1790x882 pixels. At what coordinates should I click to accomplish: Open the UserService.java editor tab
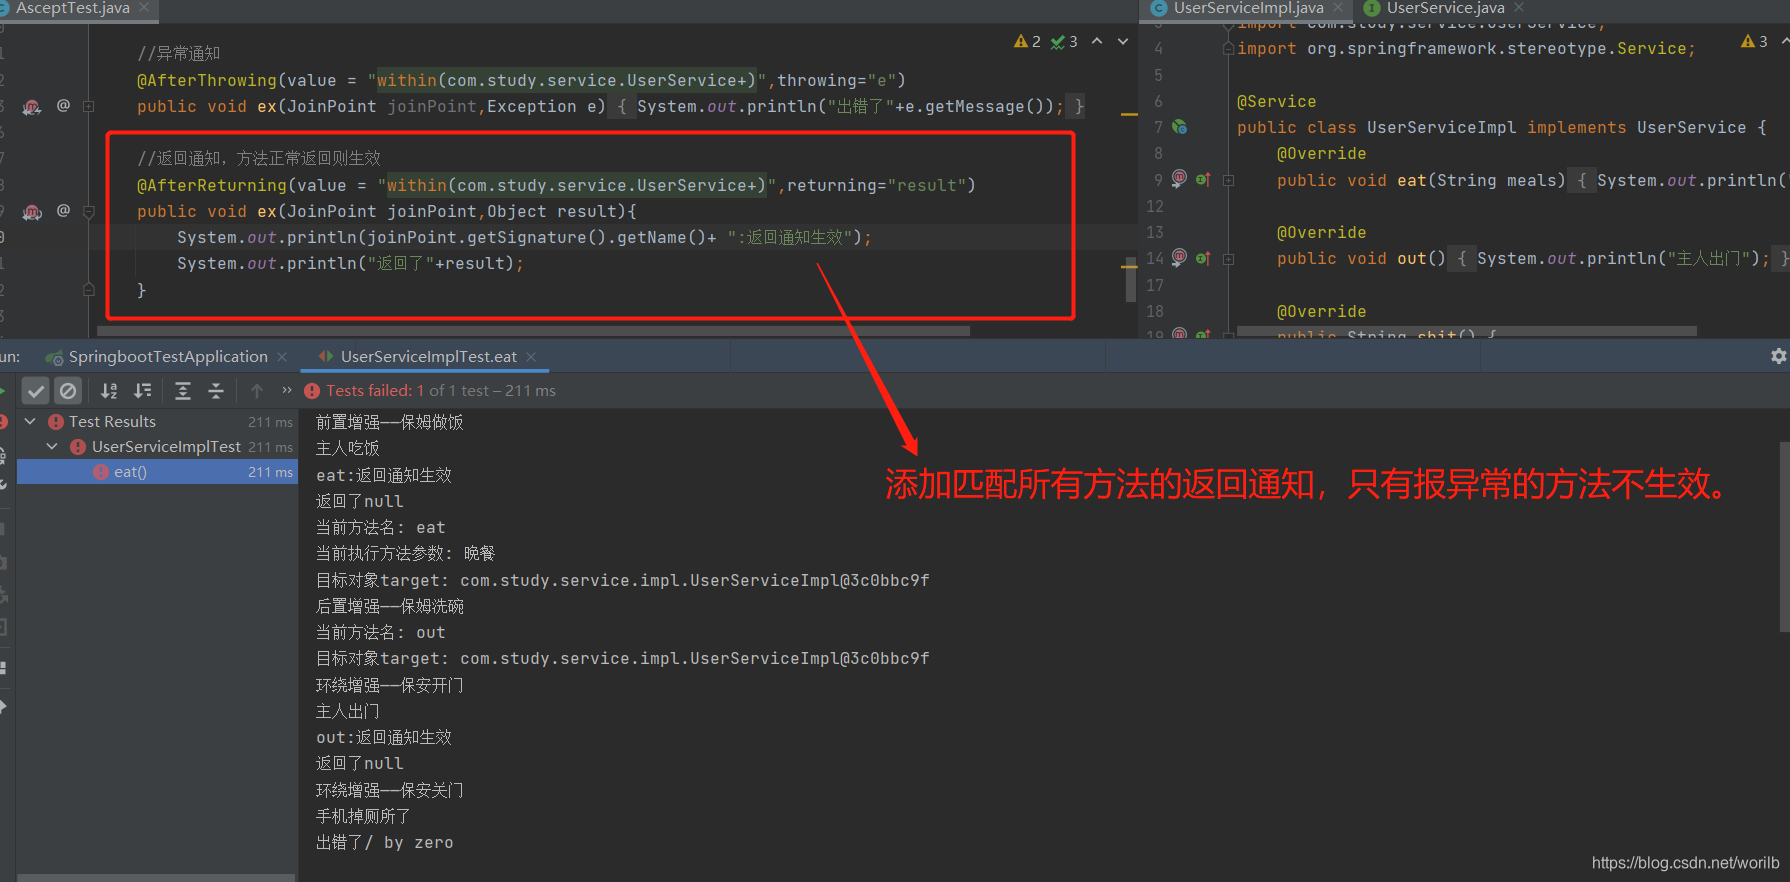(1445, 8)
